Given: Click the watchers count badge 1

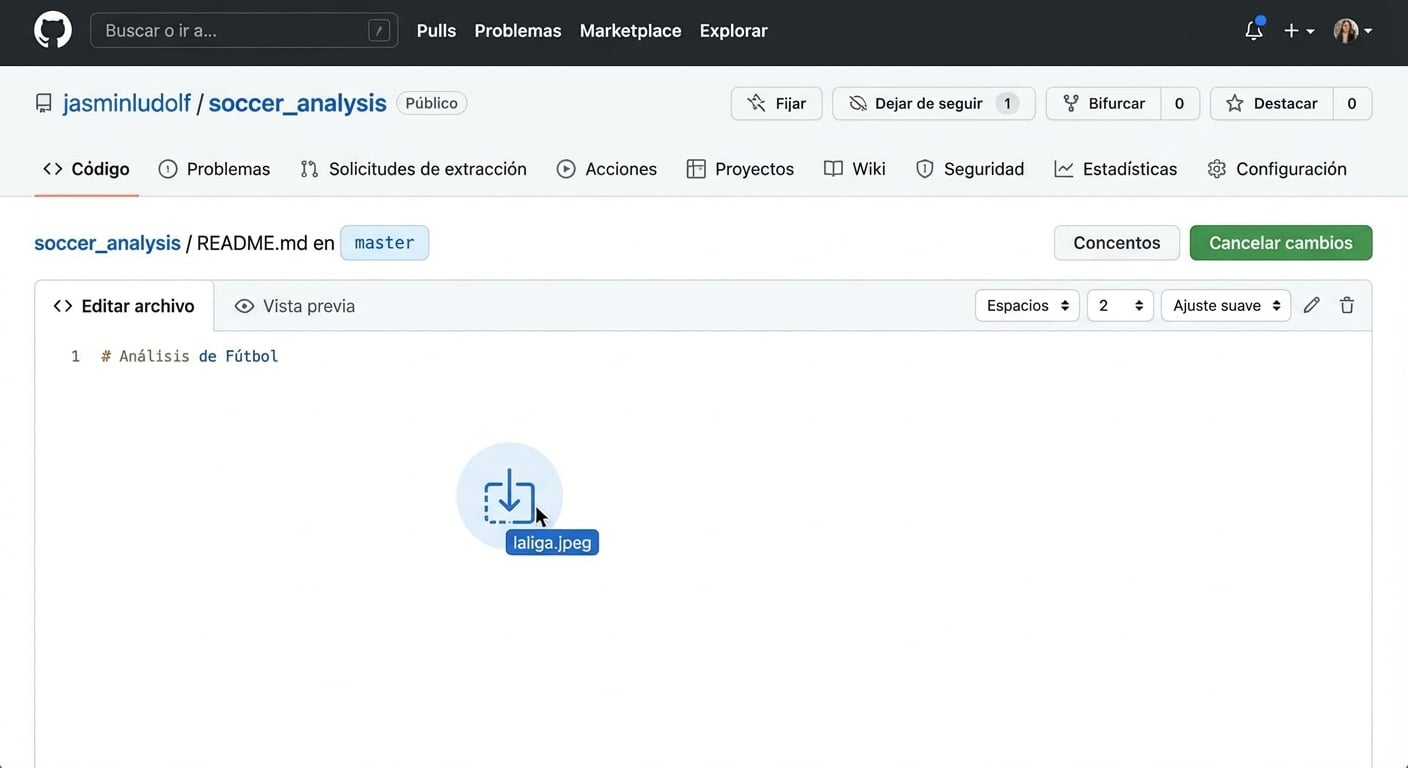Looking at the screenshot, I should pyautogui.click(x=1007, y=103).
